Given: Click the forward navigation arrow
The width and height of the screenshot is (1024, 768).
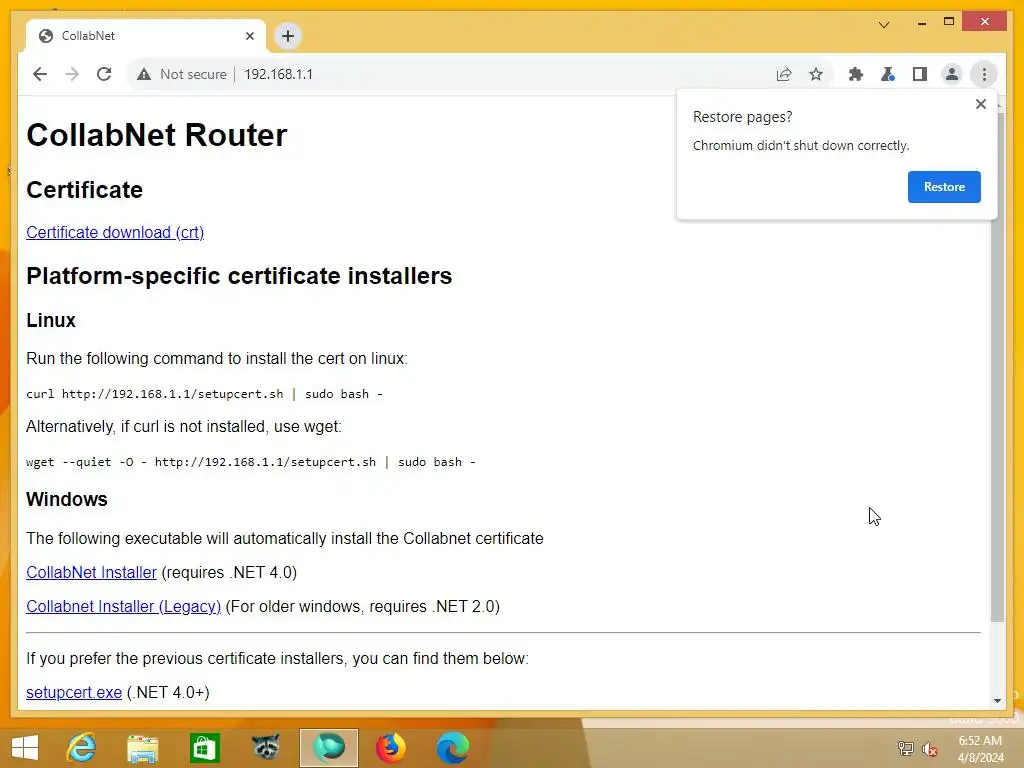Looking at the screenshot, I should coord(72,74).
